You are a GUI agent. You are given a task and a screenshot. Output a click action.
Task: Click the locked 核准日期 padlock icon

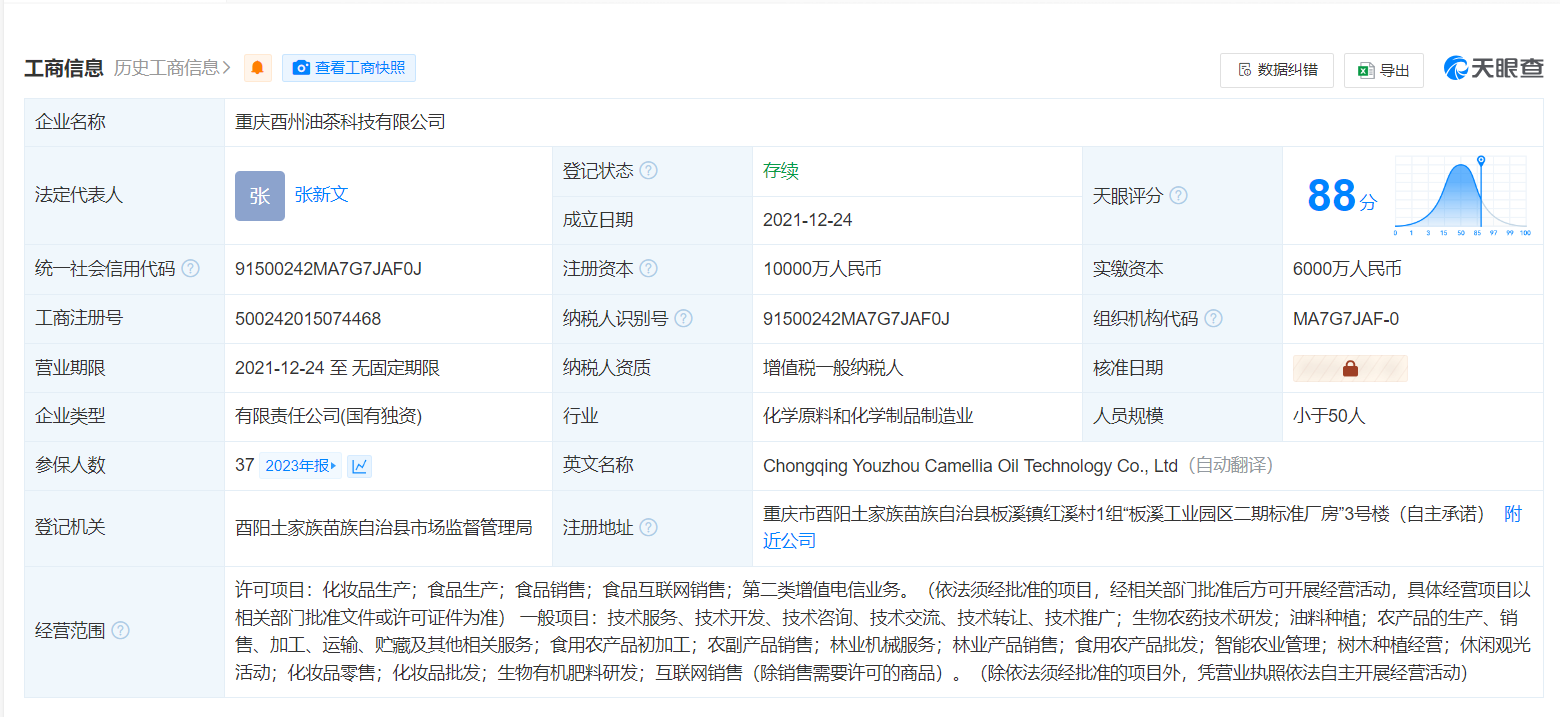1350,368
